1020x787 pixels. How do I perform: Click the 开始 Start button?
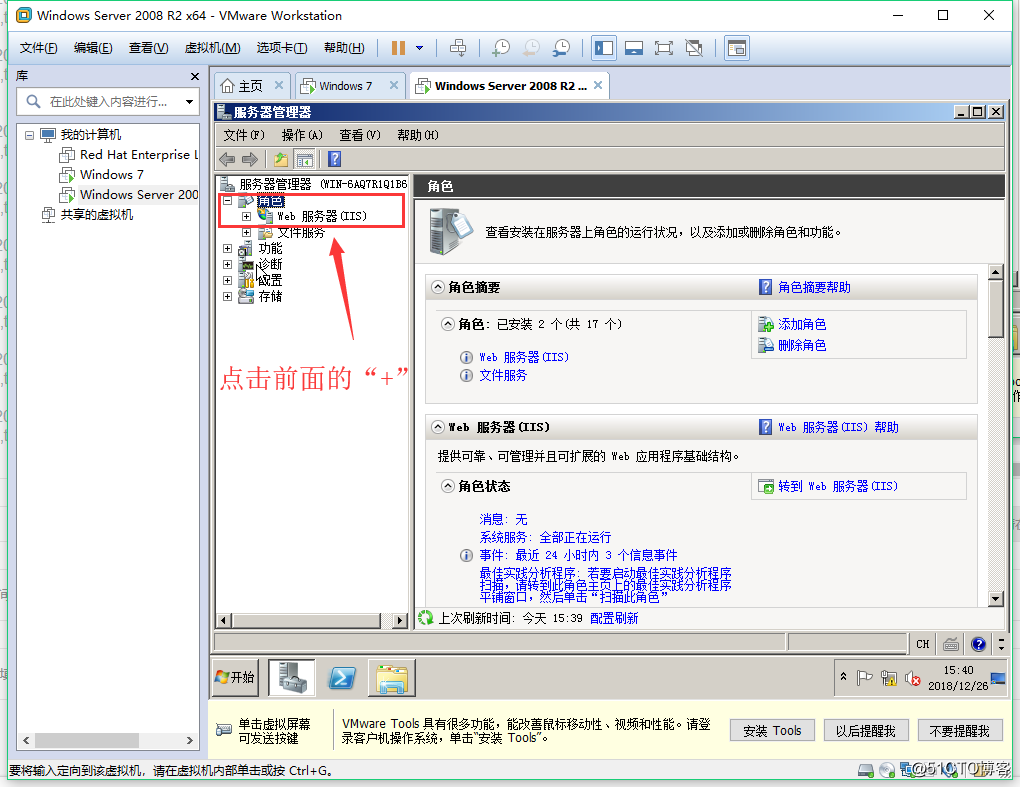(235, 678)
